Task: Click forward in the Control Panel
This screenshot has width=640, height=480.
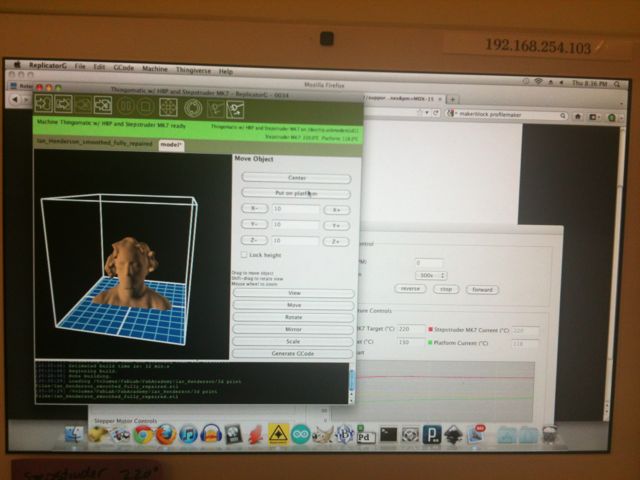Action: tap(482, 289)
